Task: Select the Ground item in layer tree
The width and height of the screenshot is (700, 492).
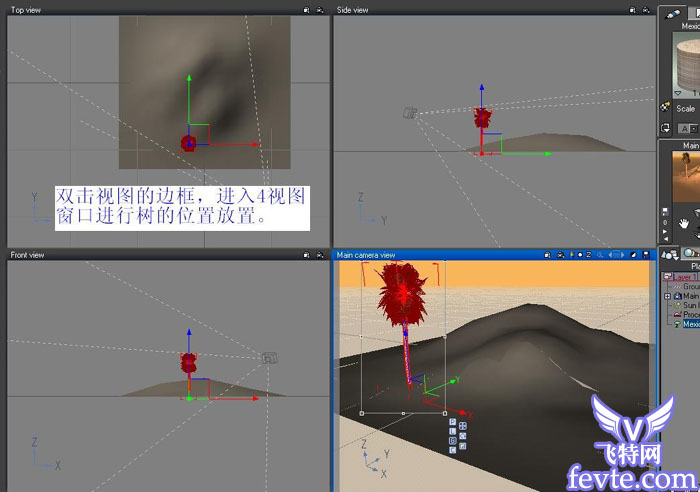Action: pyautogui.click(x=692, y=287)
